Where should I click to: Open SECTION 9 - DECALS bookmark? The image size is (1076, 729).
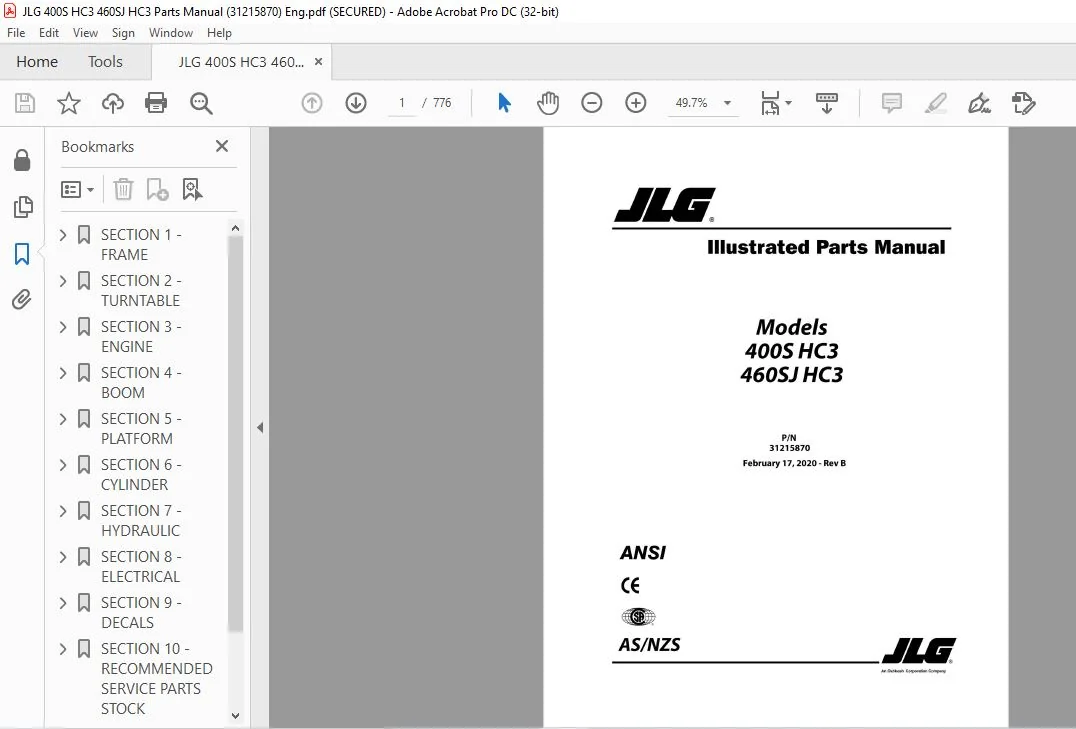point(141,612)
